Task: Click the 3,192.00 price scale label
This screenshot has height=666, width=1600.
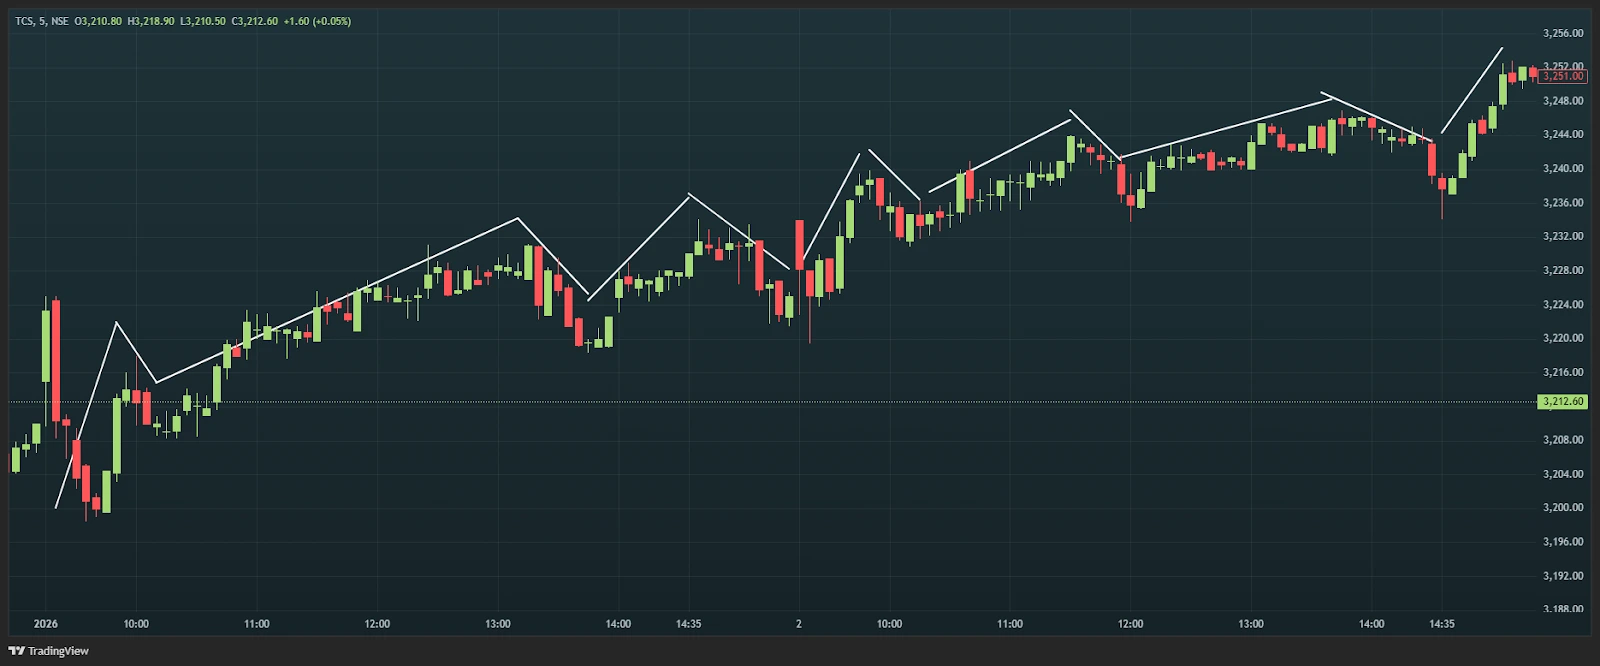Action: coord(1563,576)
